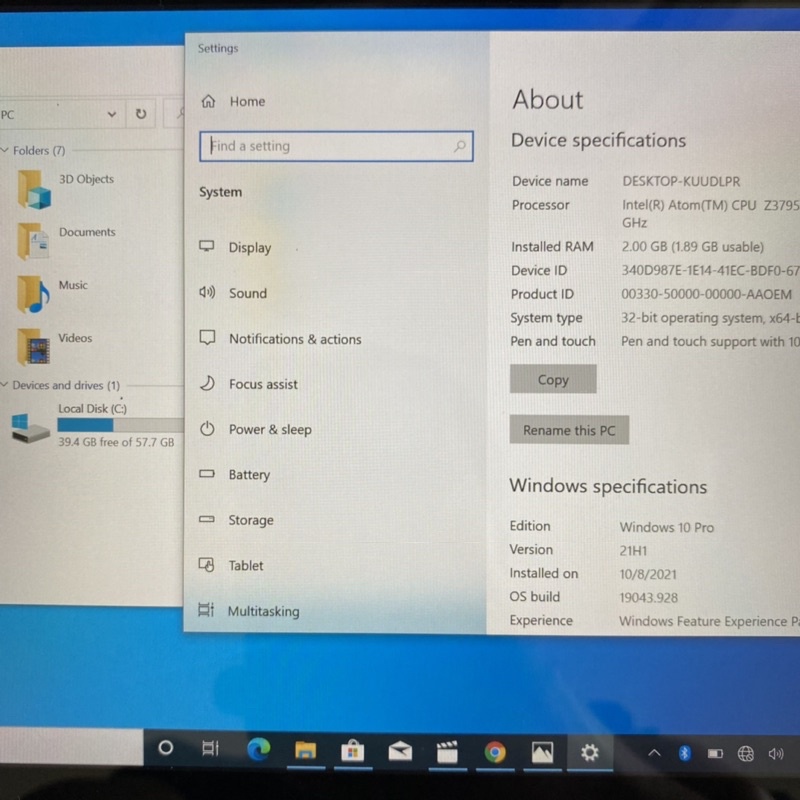Viewport: 800px width, 800px height.
Task: Open Microsoft Edge from the taskbar
Action: (x=259, y=750)
